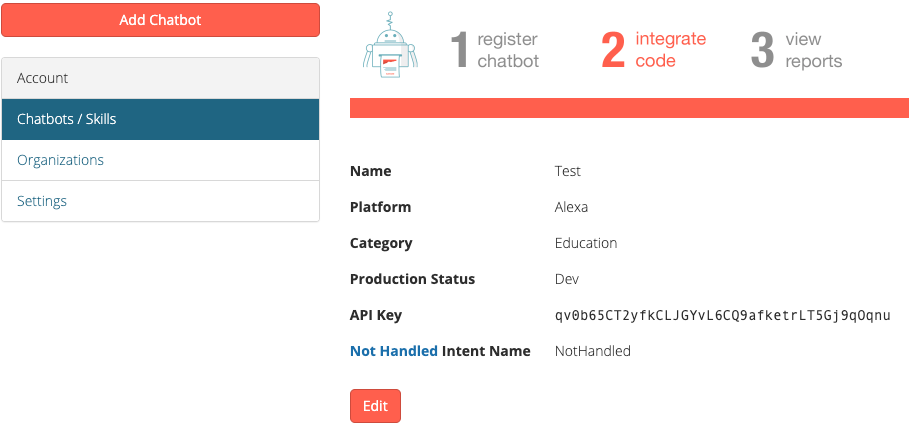Open Settings from the sidebar
The image size is (909, 444).
42,201
